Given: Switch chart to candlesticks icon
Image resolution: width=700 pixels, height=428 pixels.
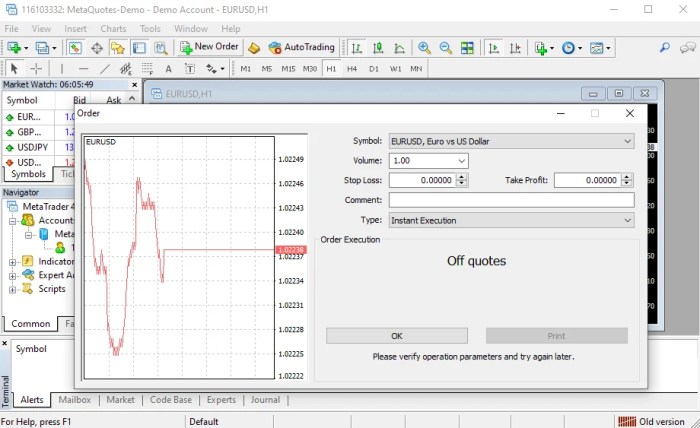Looking at the screenshot, I should pos(378,48).
